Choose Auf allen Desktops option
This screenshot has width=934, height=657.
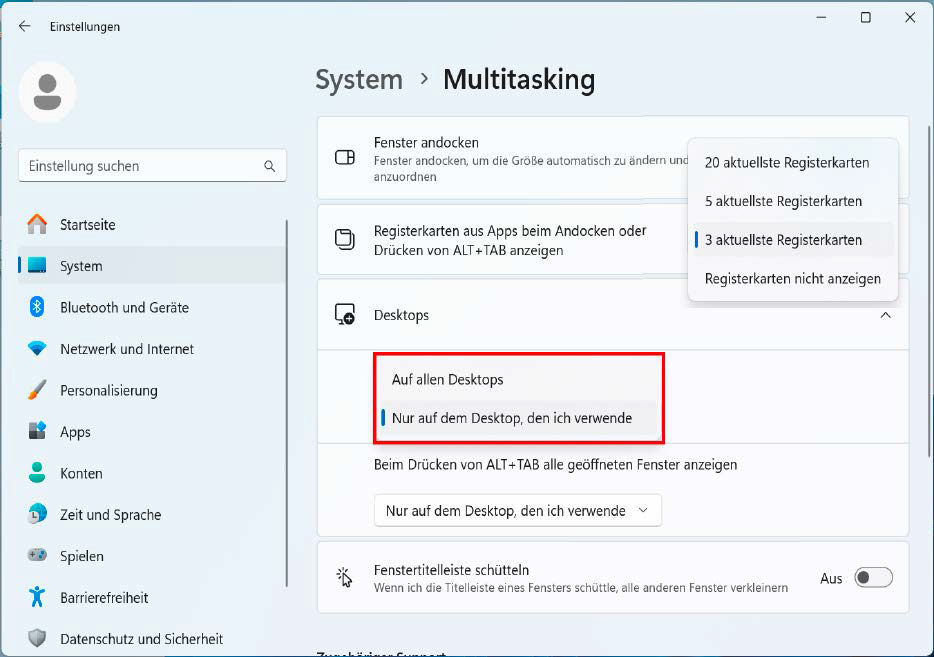(518, 379)
